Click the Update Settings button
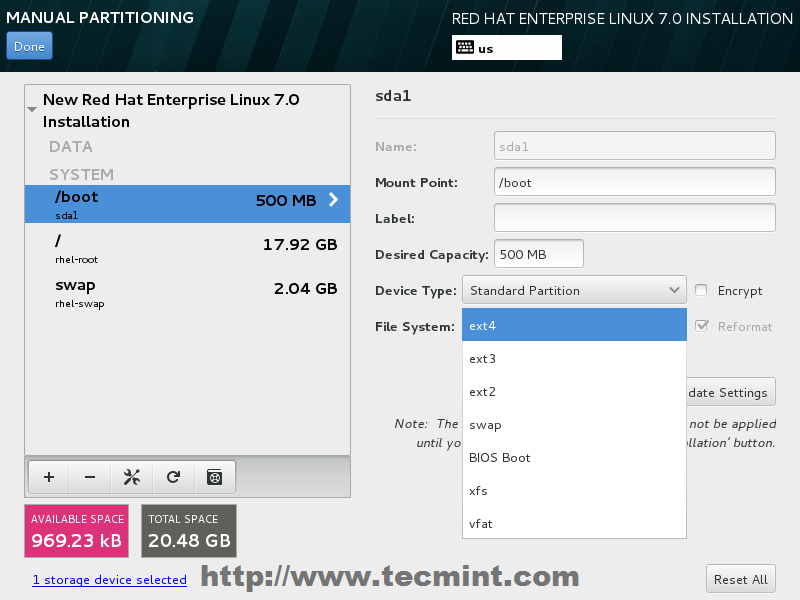This screenshot has width=800, height=600. click(x=731, y=392)
